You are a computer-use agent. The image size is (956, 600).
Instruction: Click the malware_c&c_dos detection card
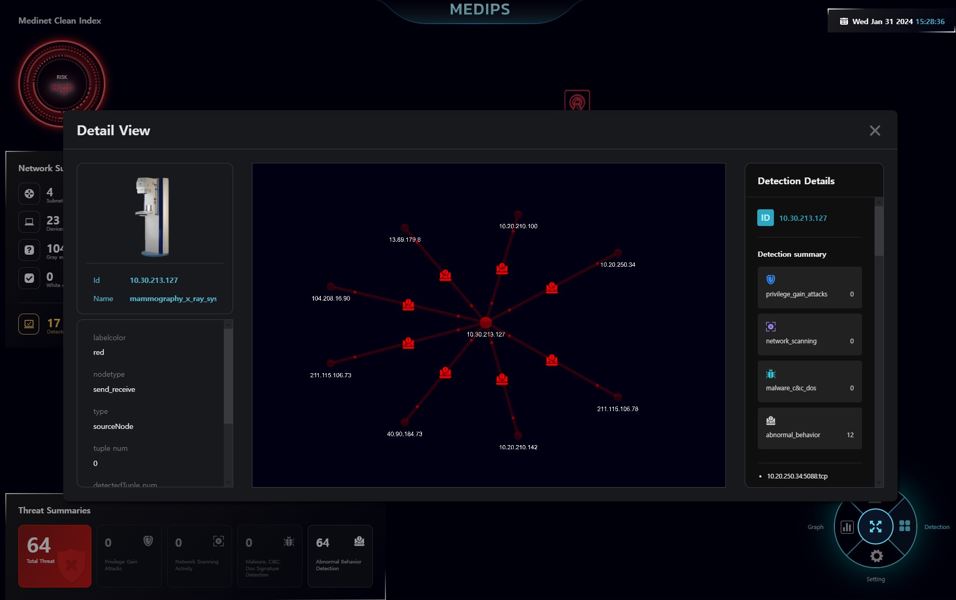tap(809, 381)
